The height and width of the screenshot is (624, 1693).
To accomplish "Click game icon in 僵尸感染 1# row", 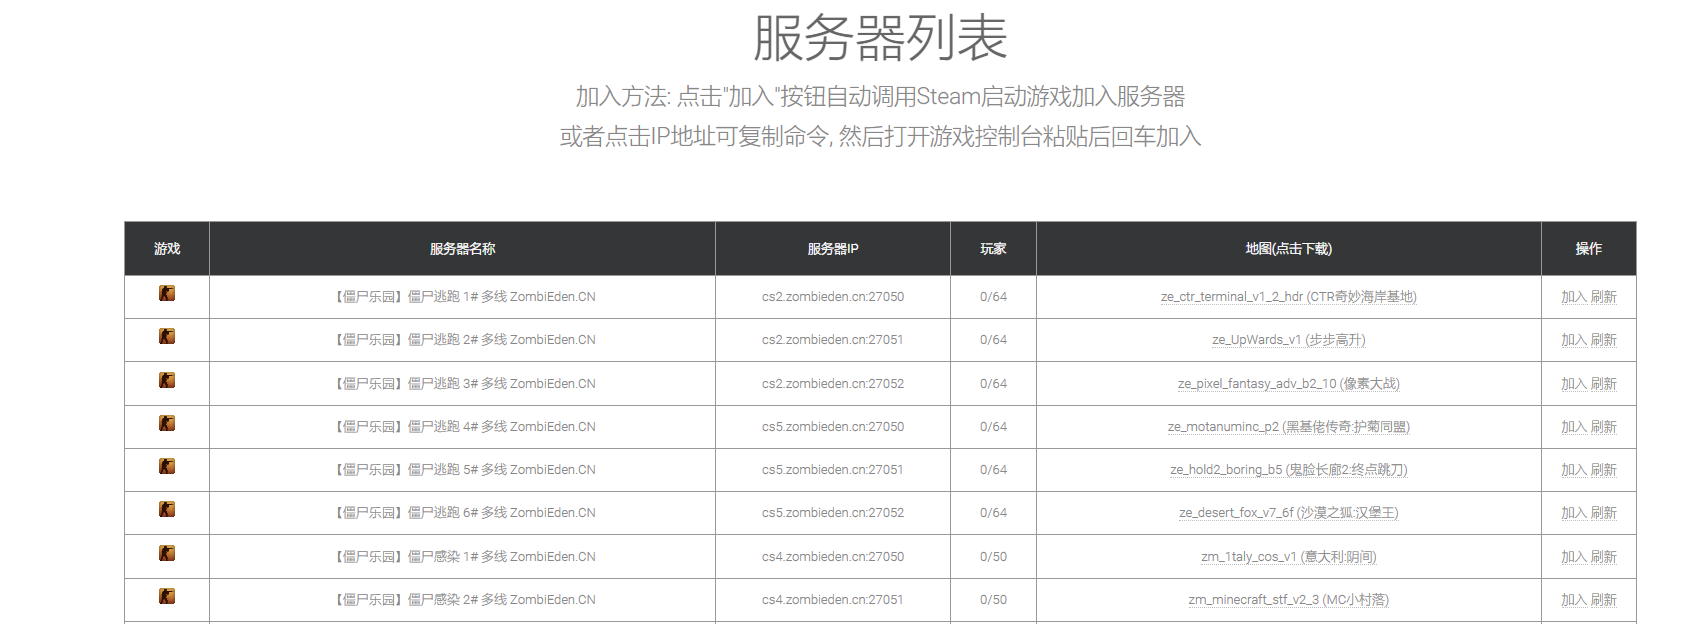I will point(167,553).
